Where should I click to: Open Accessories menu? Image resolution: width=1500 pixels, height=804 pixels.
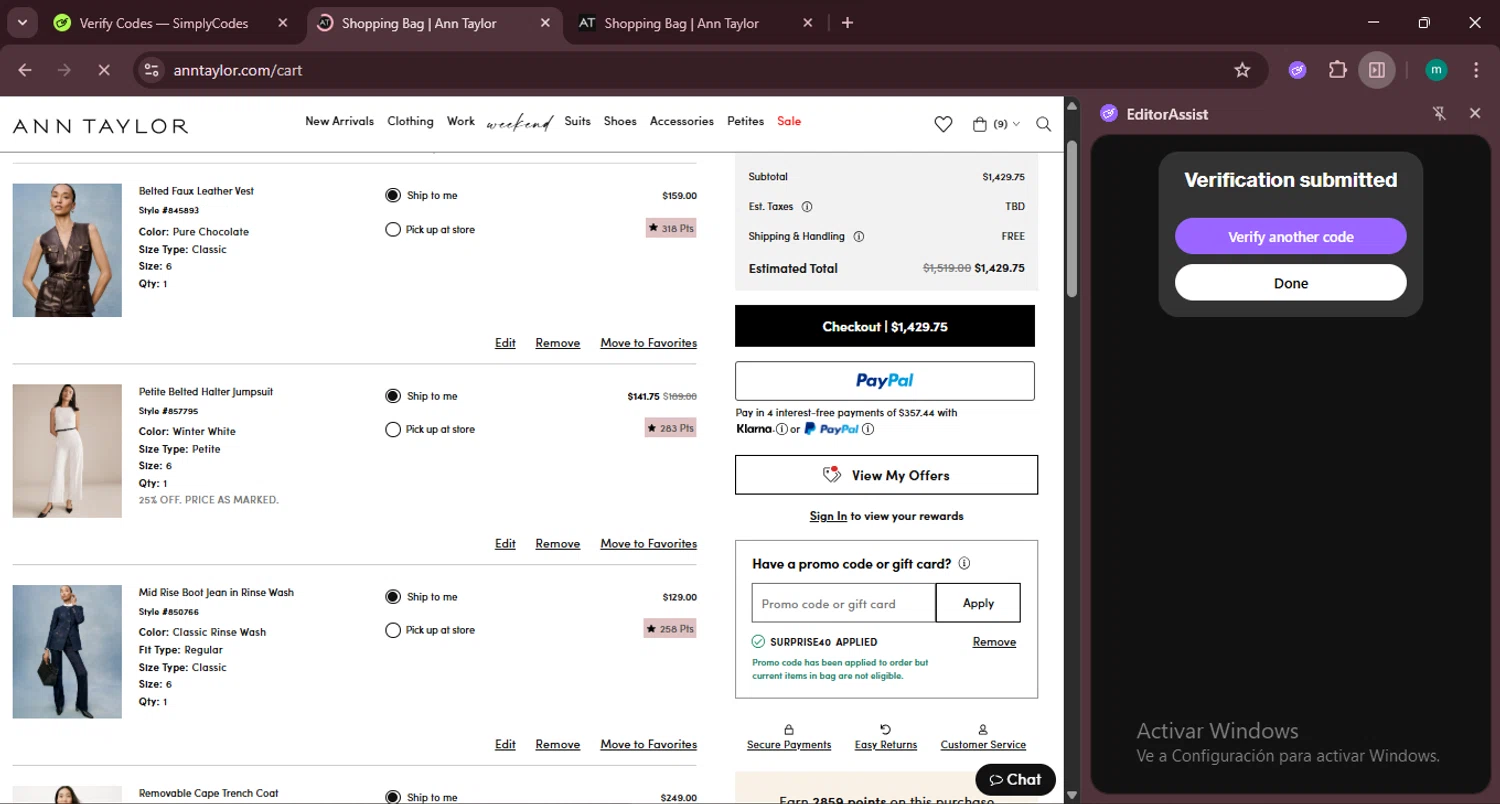coord(682,121)
